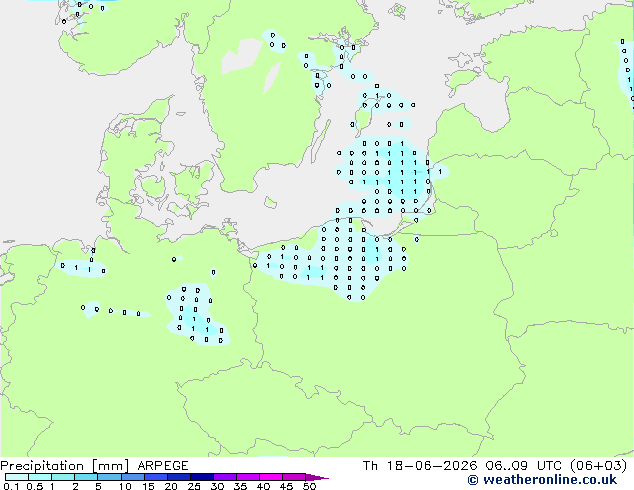Click the '50' legend scale label

click(x=309, y=486)
